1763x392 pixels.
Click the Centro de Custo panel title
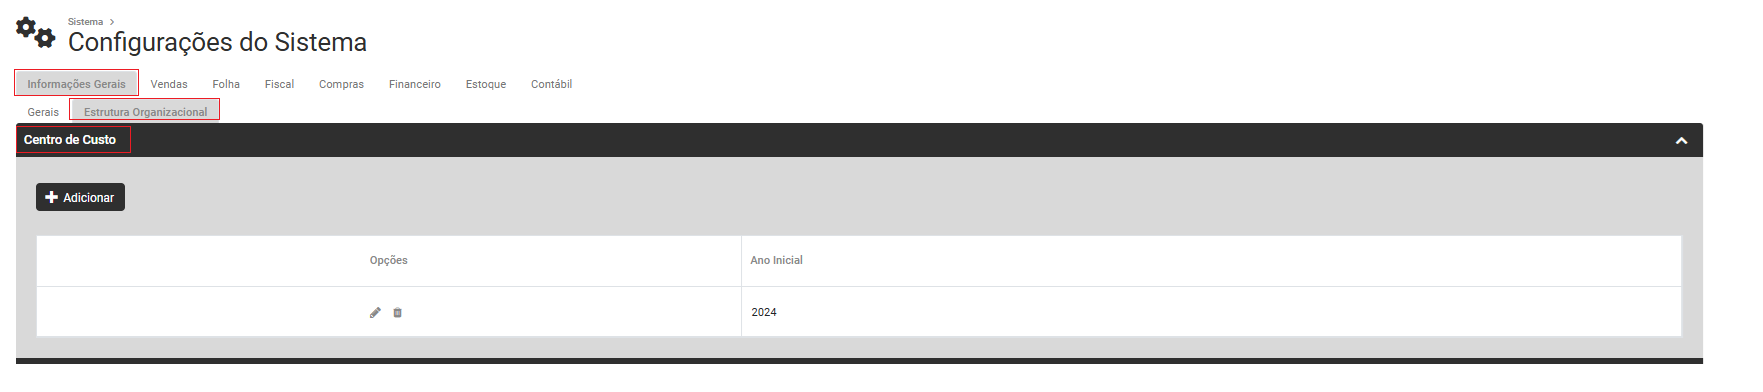(x=70, y=140)
